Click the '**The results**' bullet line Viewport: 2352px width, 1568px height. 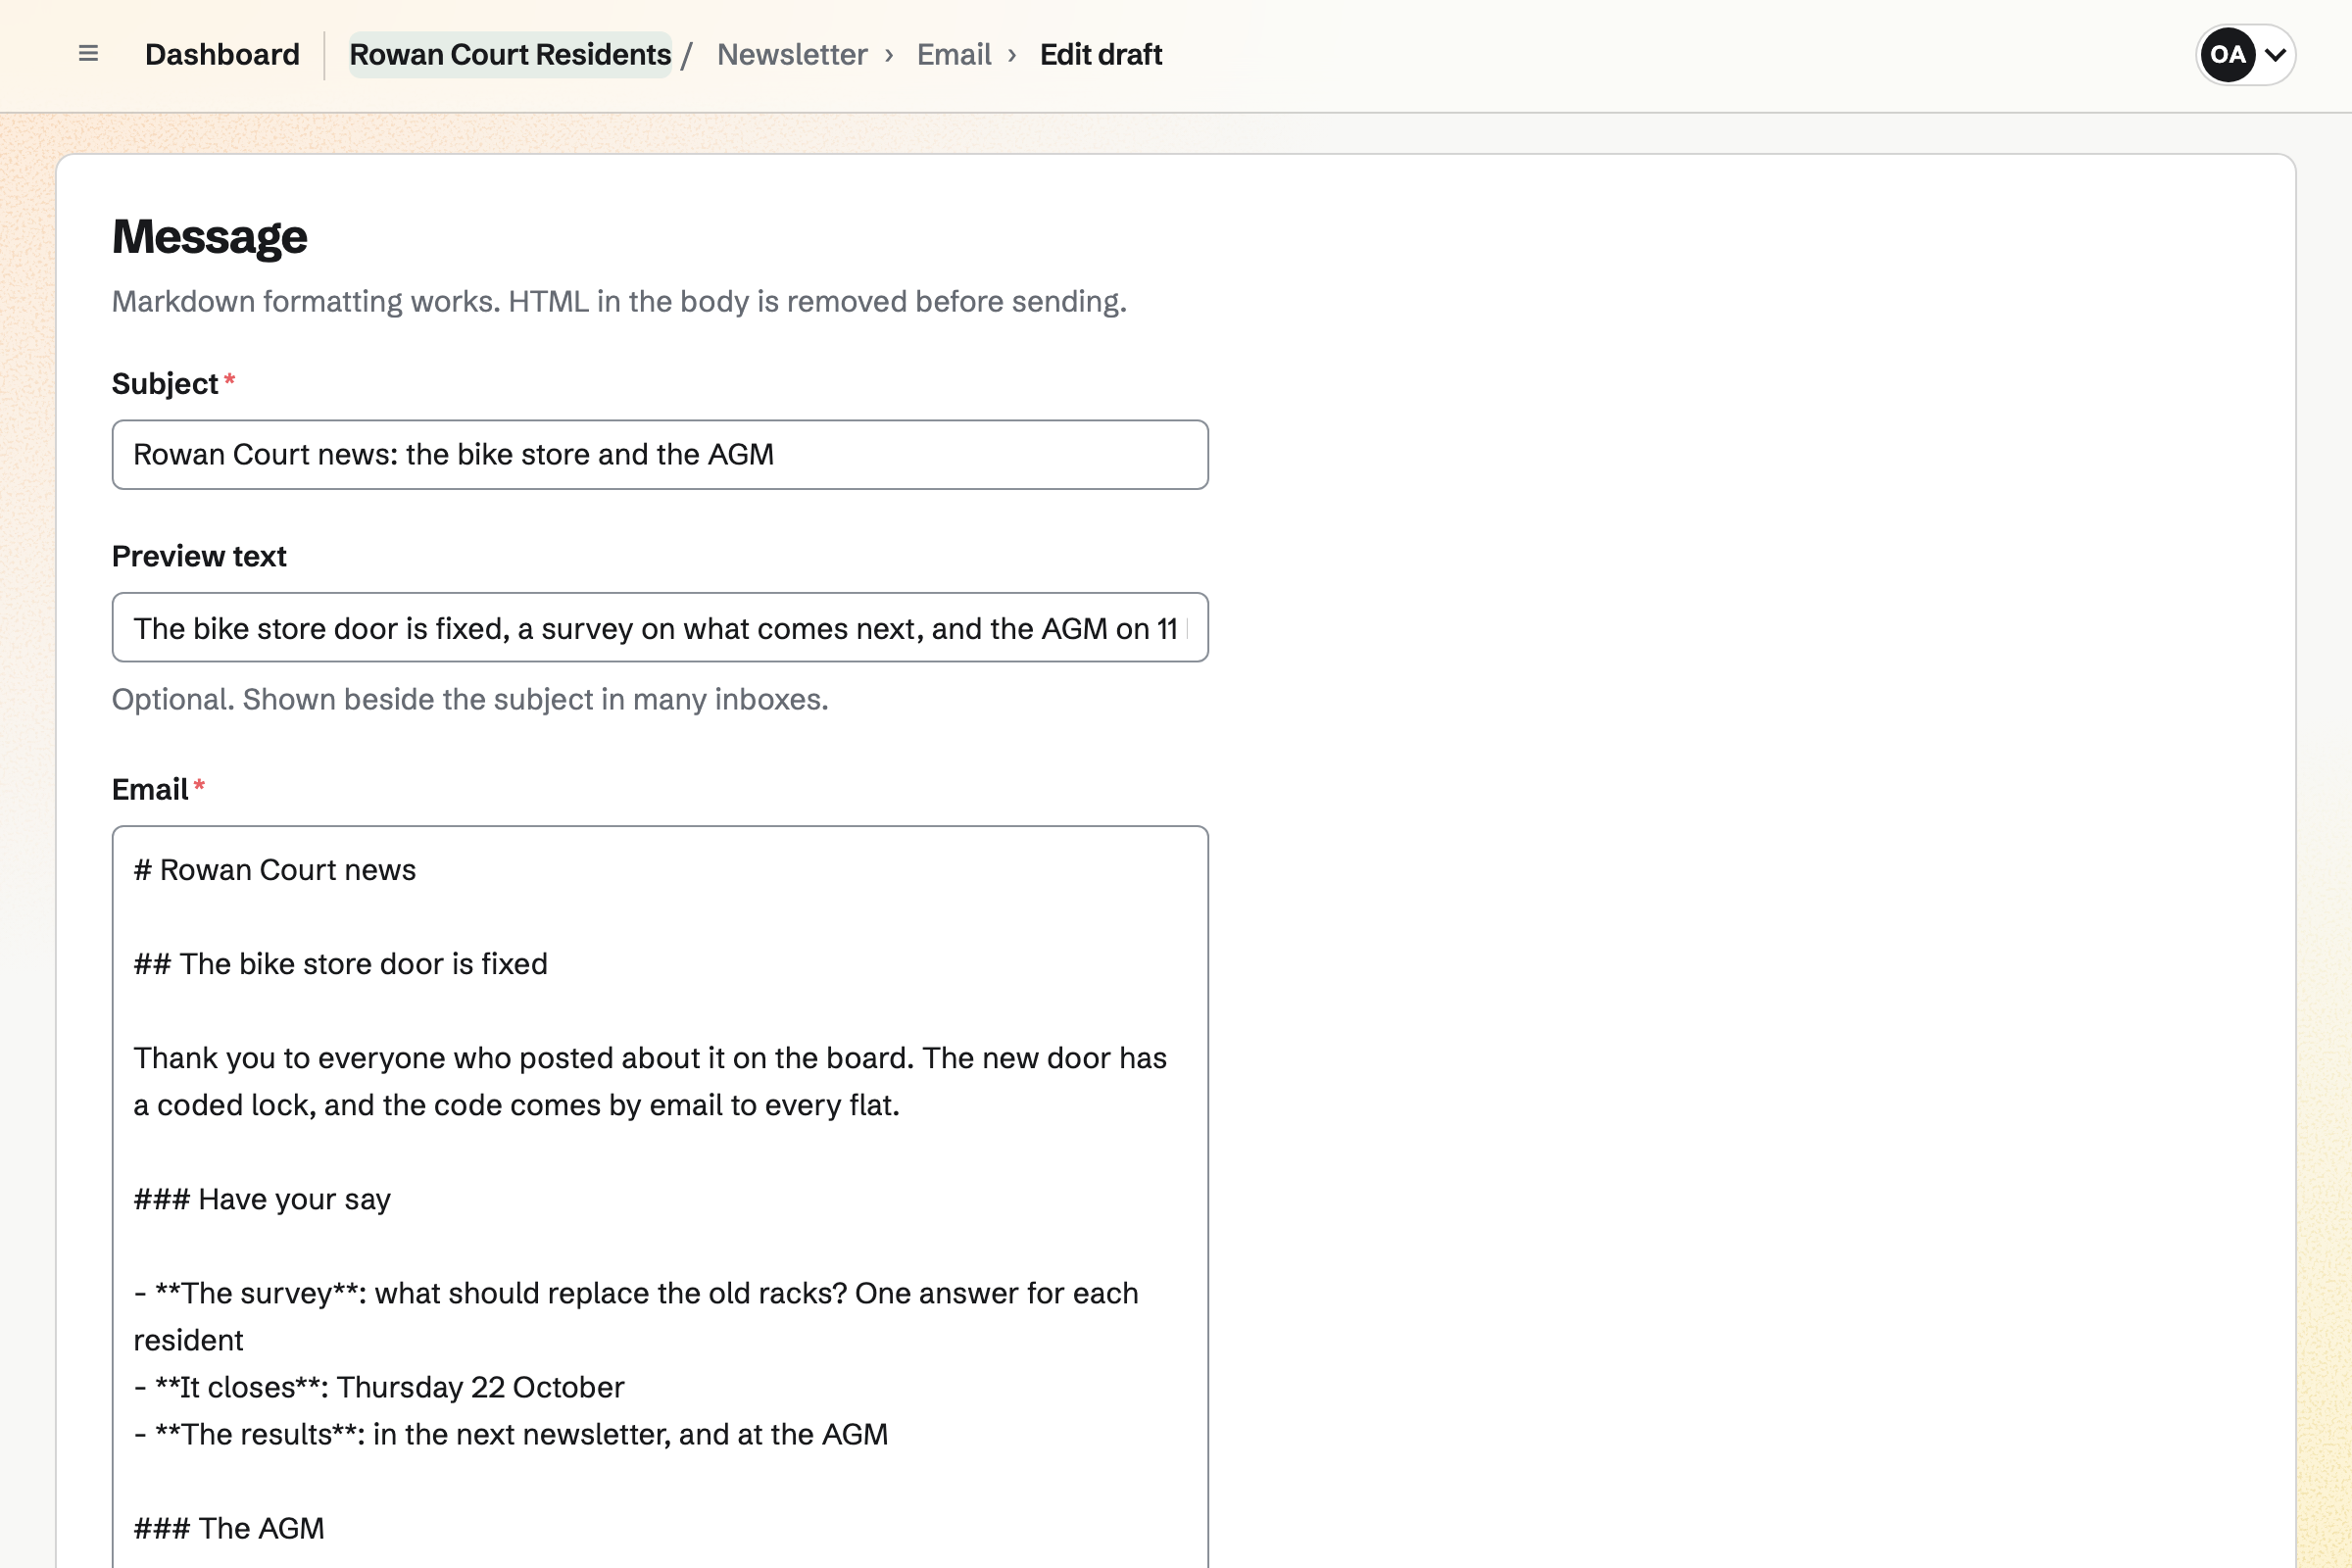511,1435
